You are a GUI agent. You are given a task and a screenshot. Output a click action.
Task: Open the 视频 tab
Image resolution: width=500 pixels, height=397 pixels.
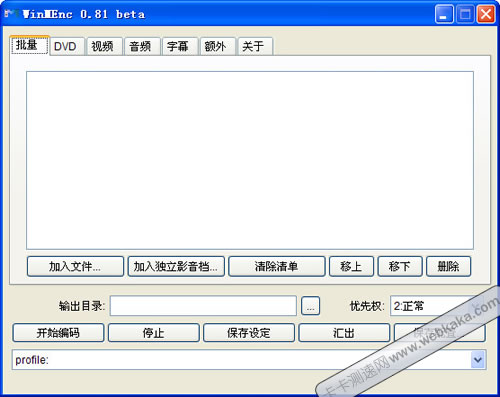[103, 46]
